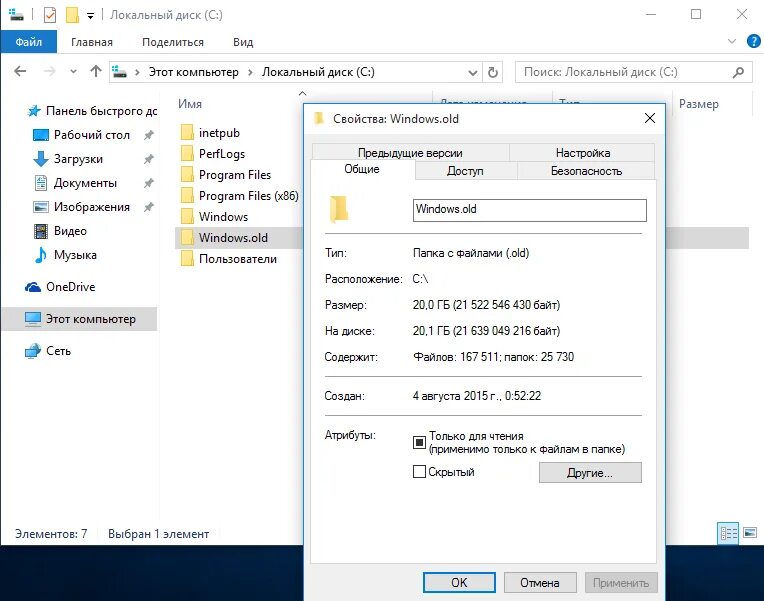The height and width of the screenshot is (601, 764).
Task: Open recent locations dropdown arrow
Action: tap(73, 72)
